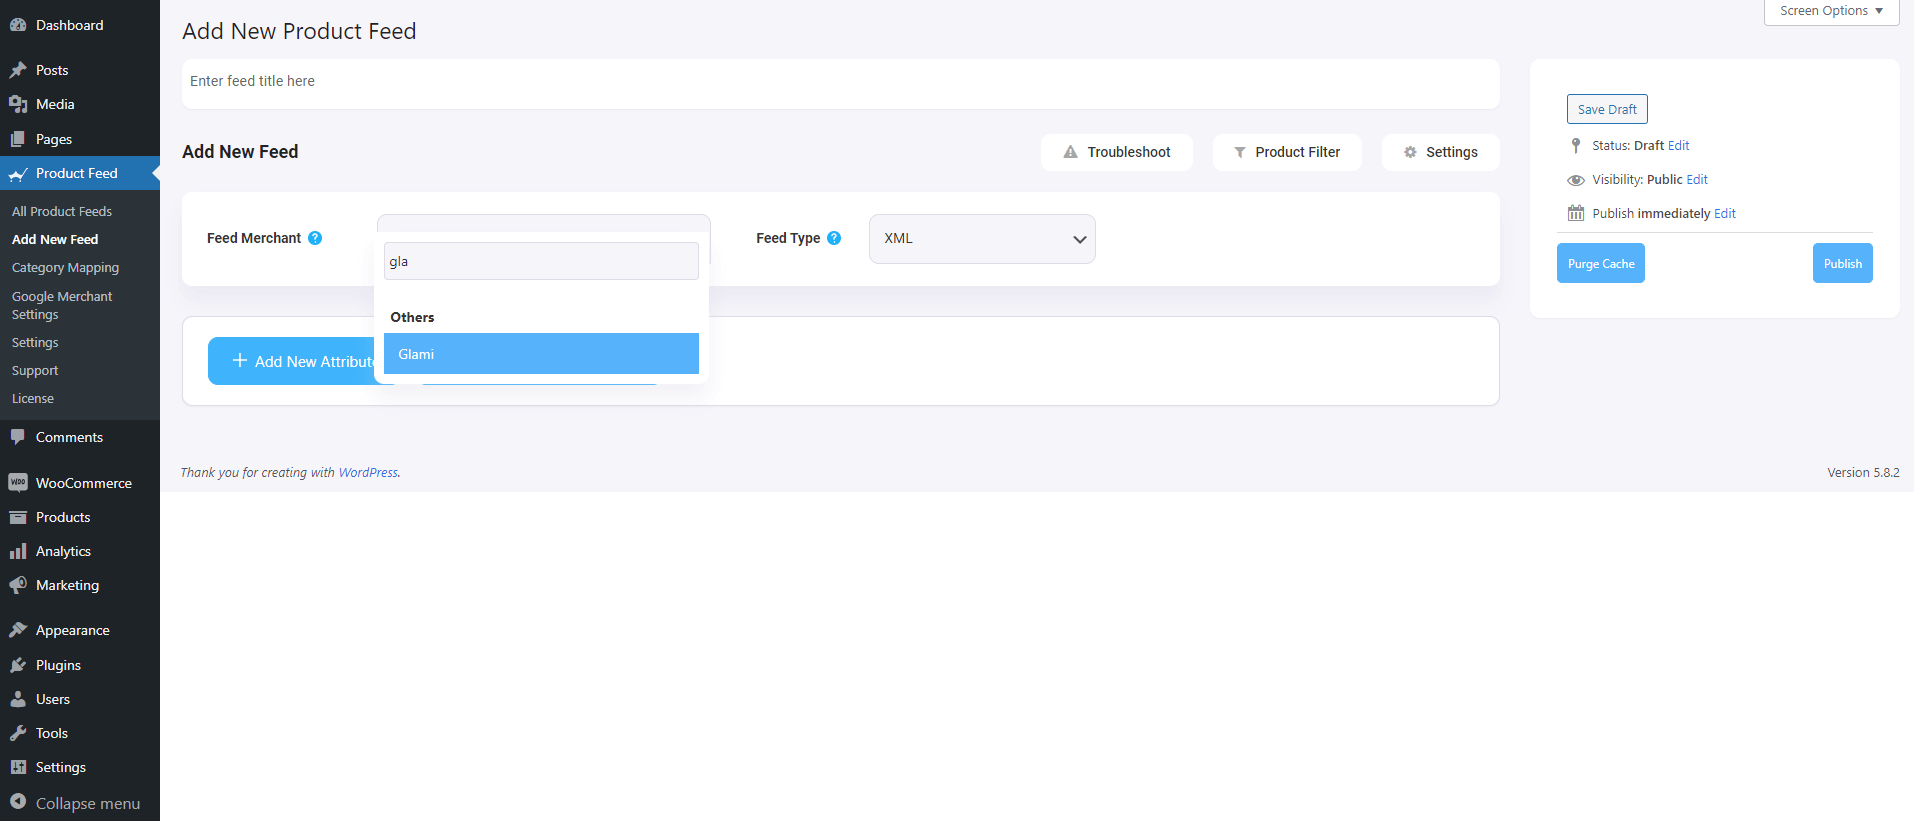Click the Dashboard gauge icon
The width and height of the screenshot is (1914, 821).
point(18,25)
